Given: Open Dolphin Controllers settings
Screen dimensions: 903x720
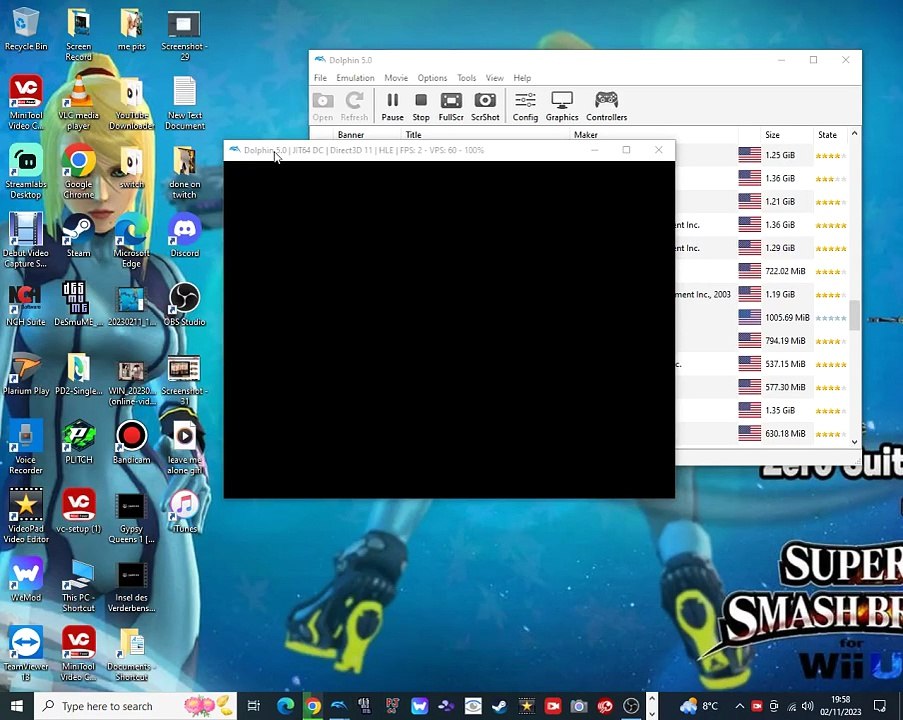Looking at the screenshot, I should (x=606, y=107).
